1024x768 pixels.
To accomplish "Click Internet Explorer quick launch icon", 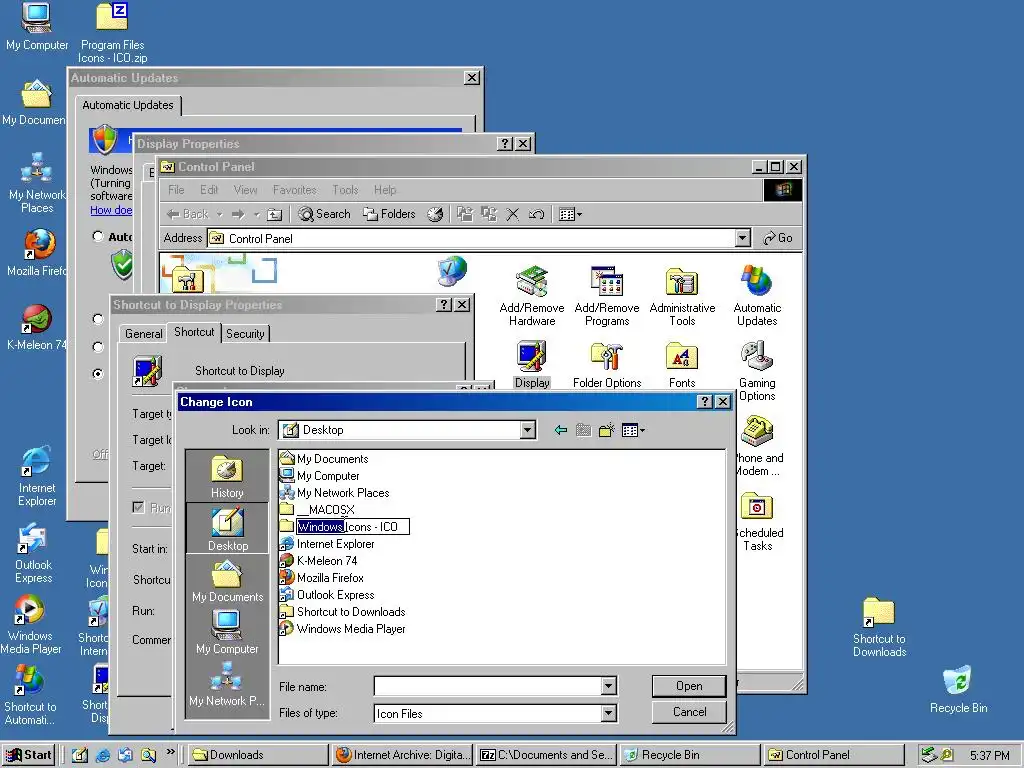I will pyautogui.click(x=103, y=755).
